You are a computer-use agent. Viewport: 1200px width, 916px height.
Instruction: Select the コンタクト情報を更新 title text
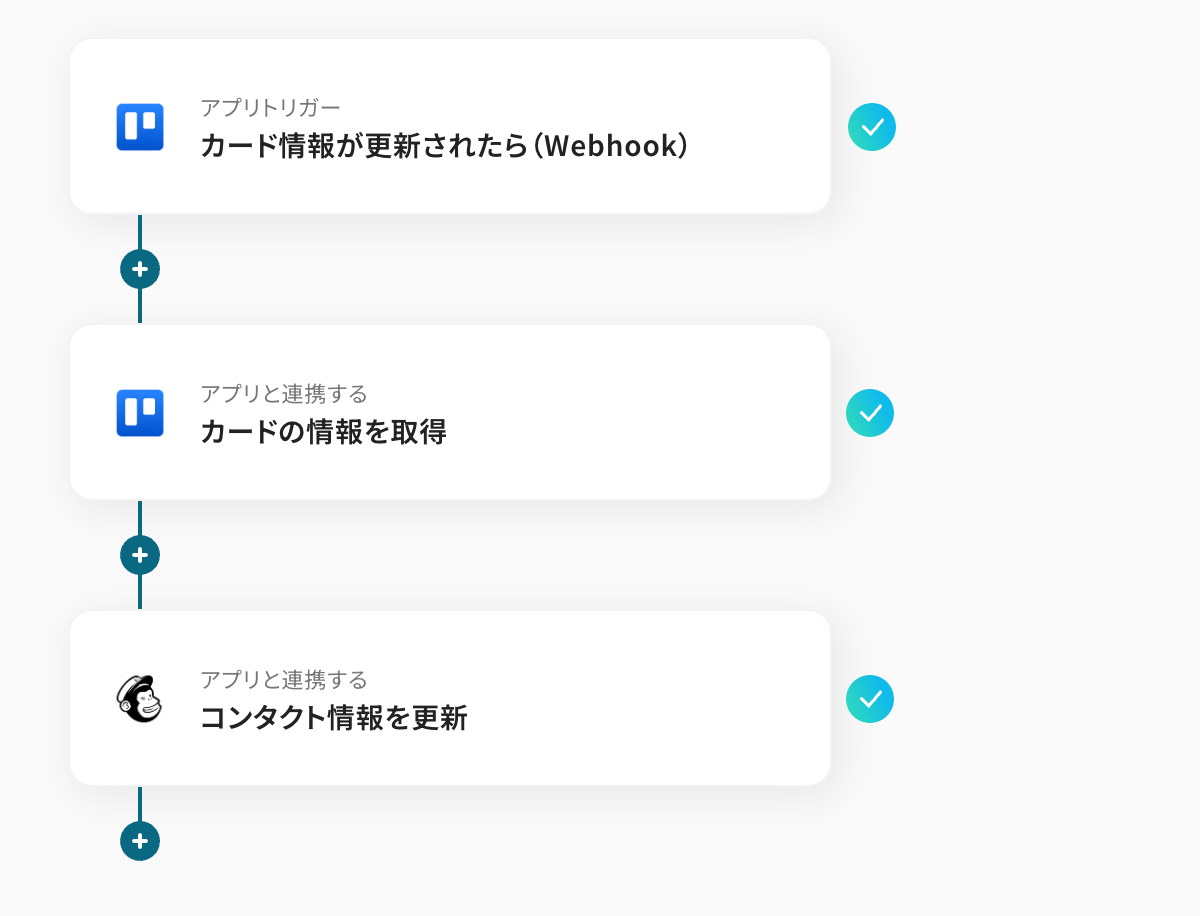[x=334, y=718]
